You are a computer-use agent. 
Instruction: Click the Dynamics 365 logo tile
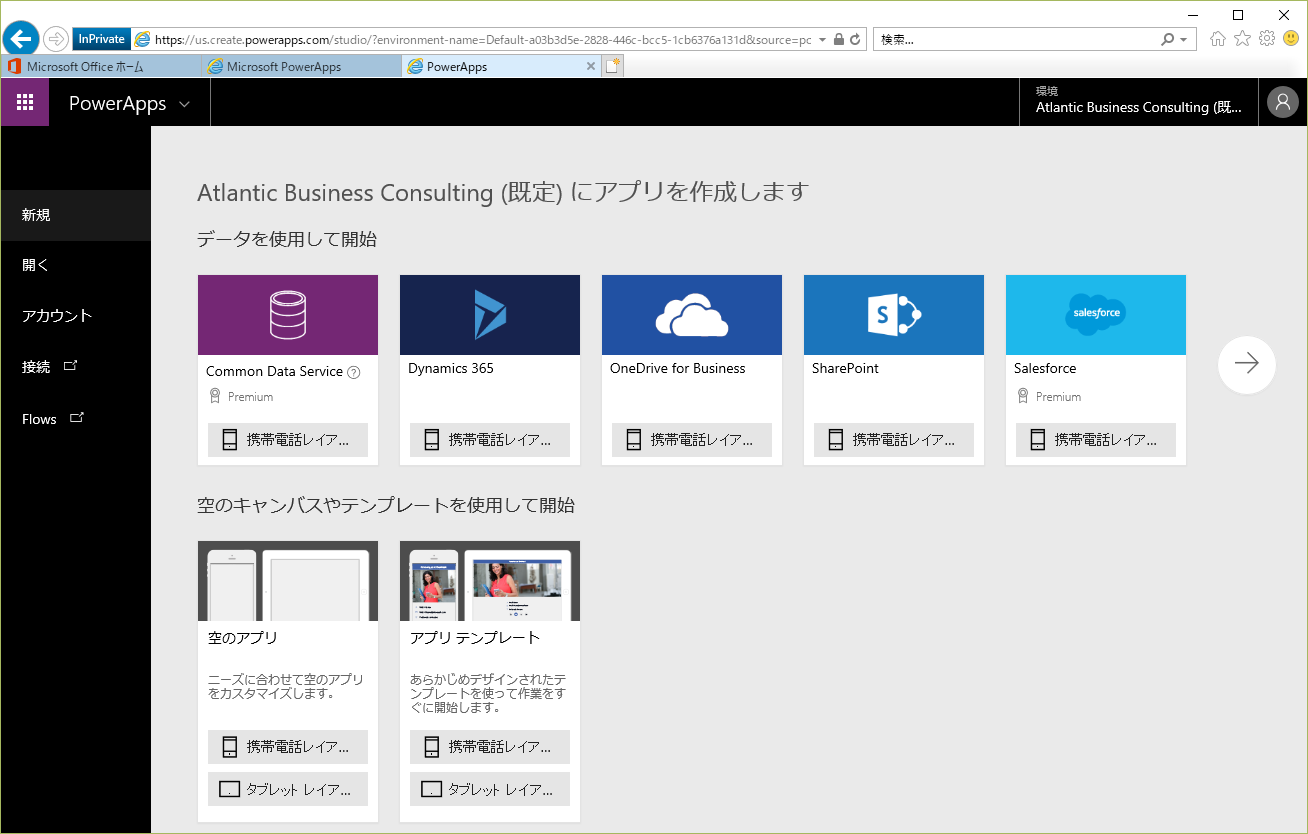pyautogui.click(x=490, y=315)
